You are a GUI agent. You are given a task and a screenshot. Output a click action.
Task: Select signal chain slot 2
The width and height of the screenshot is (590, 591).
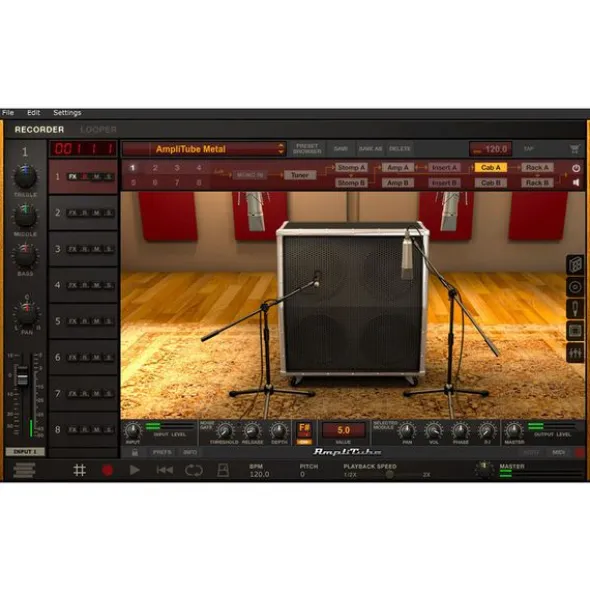coord(155,168)
